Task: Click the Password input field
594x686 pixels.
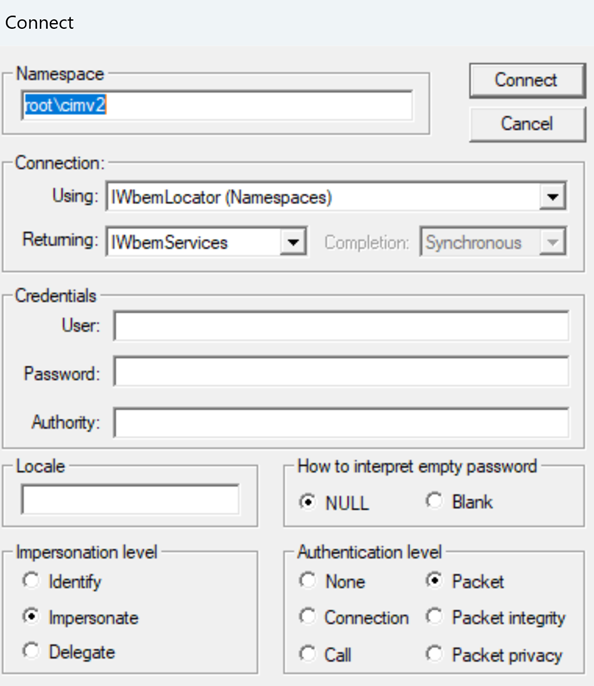Action: click(341, 371)
